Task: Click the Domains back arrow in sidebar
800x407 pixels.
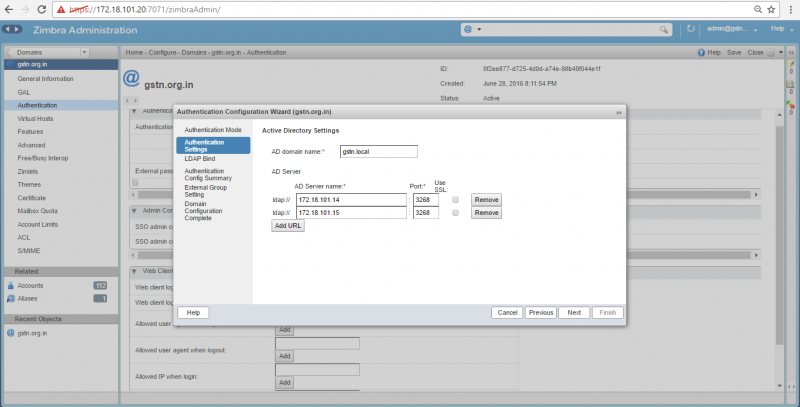Action: pyautogui.click(x=10, y=53)
